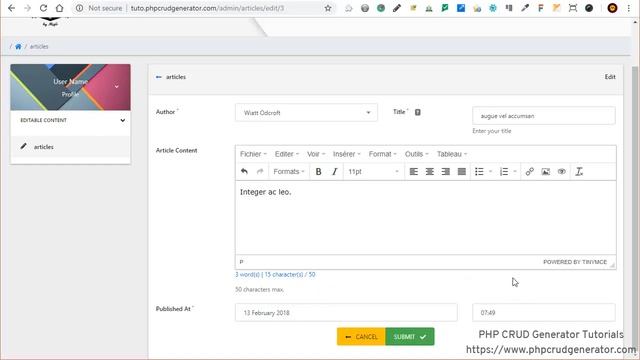
Task: Preview the article content
Action: click(562, 172)
